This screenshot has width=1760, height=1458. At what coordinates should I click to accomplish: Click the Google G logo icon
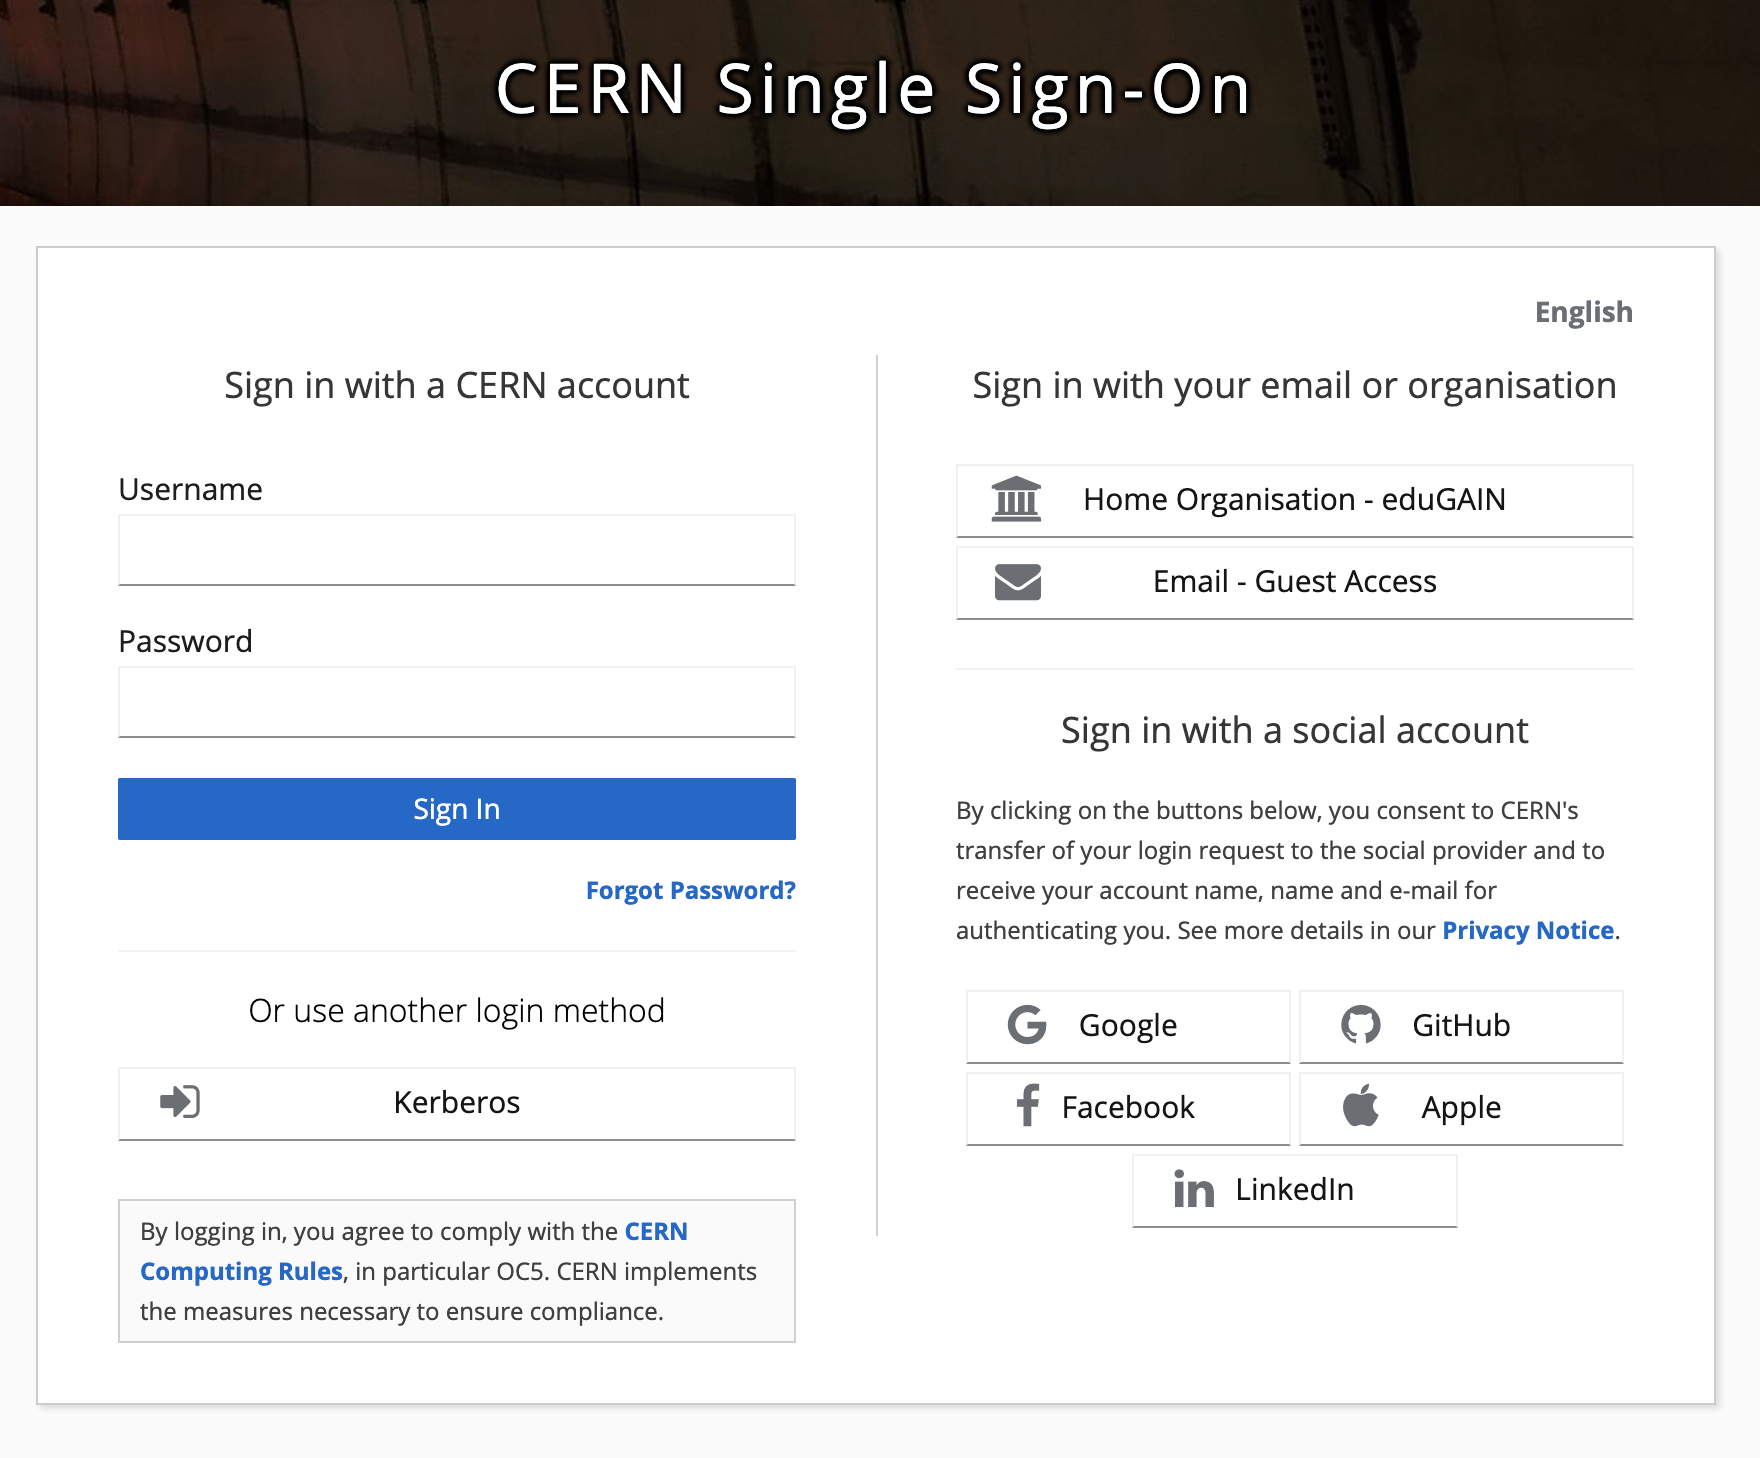pos(1027,1025)
